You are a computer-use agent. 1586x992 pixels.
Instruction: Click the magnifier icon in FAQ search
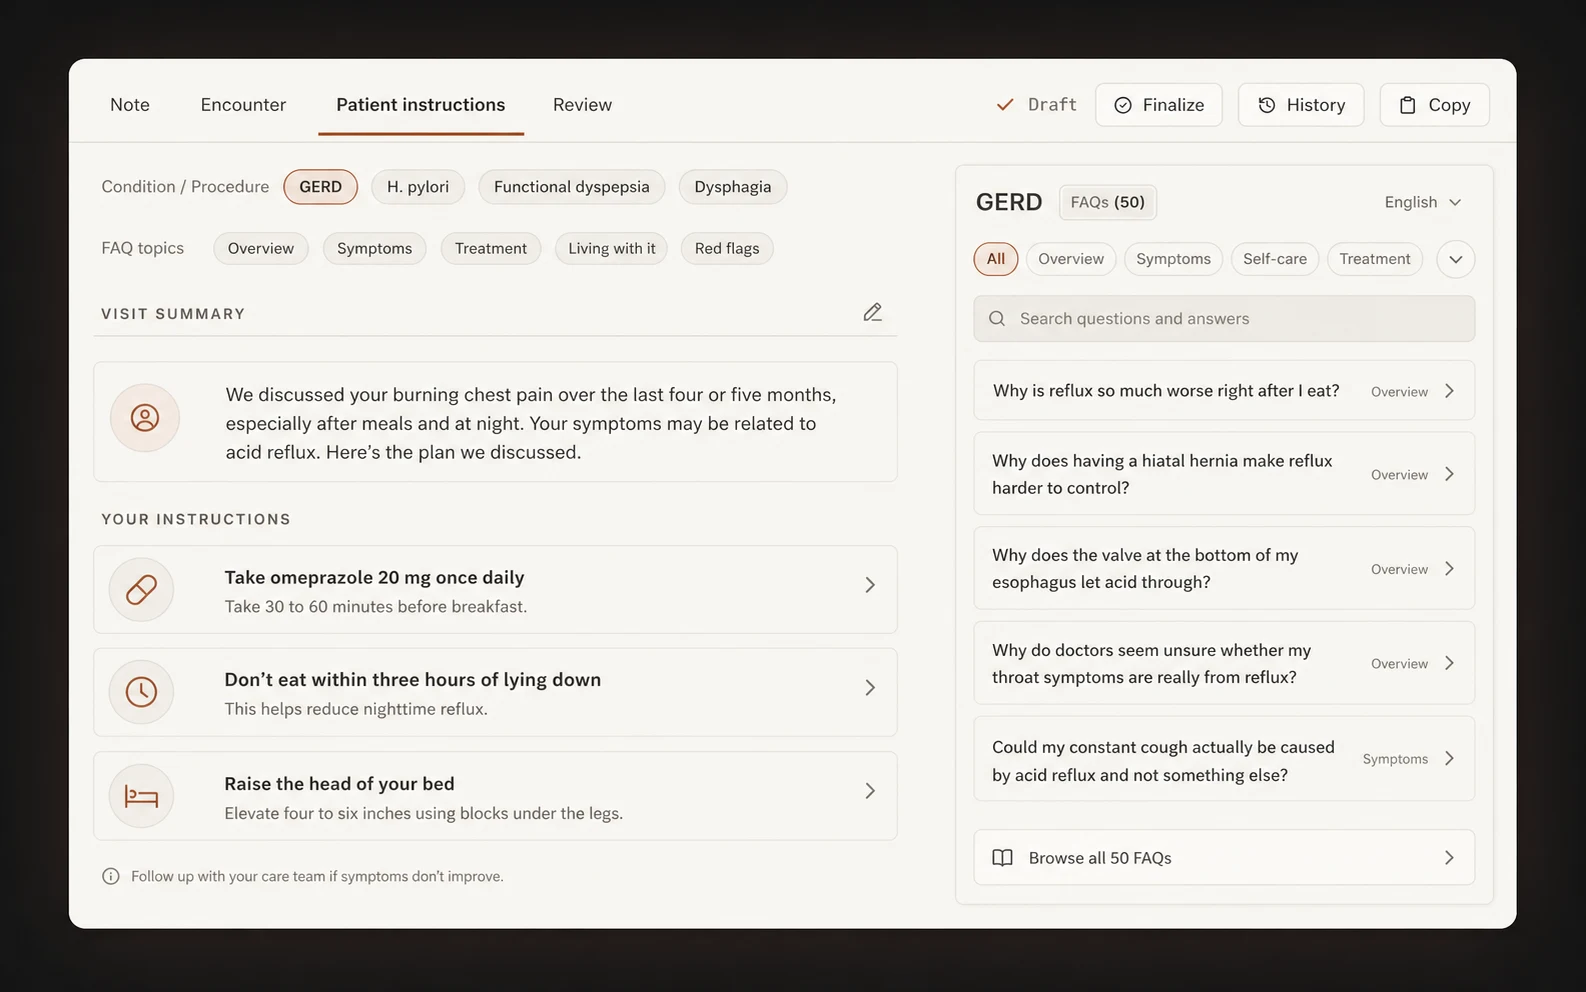tap(997, 319)
